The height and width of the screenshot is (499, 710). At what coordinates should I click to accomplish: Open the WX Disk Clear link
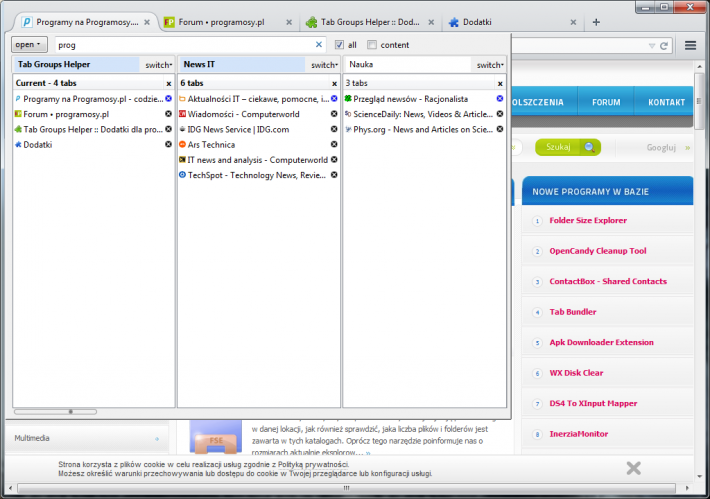tap(576, 373)
